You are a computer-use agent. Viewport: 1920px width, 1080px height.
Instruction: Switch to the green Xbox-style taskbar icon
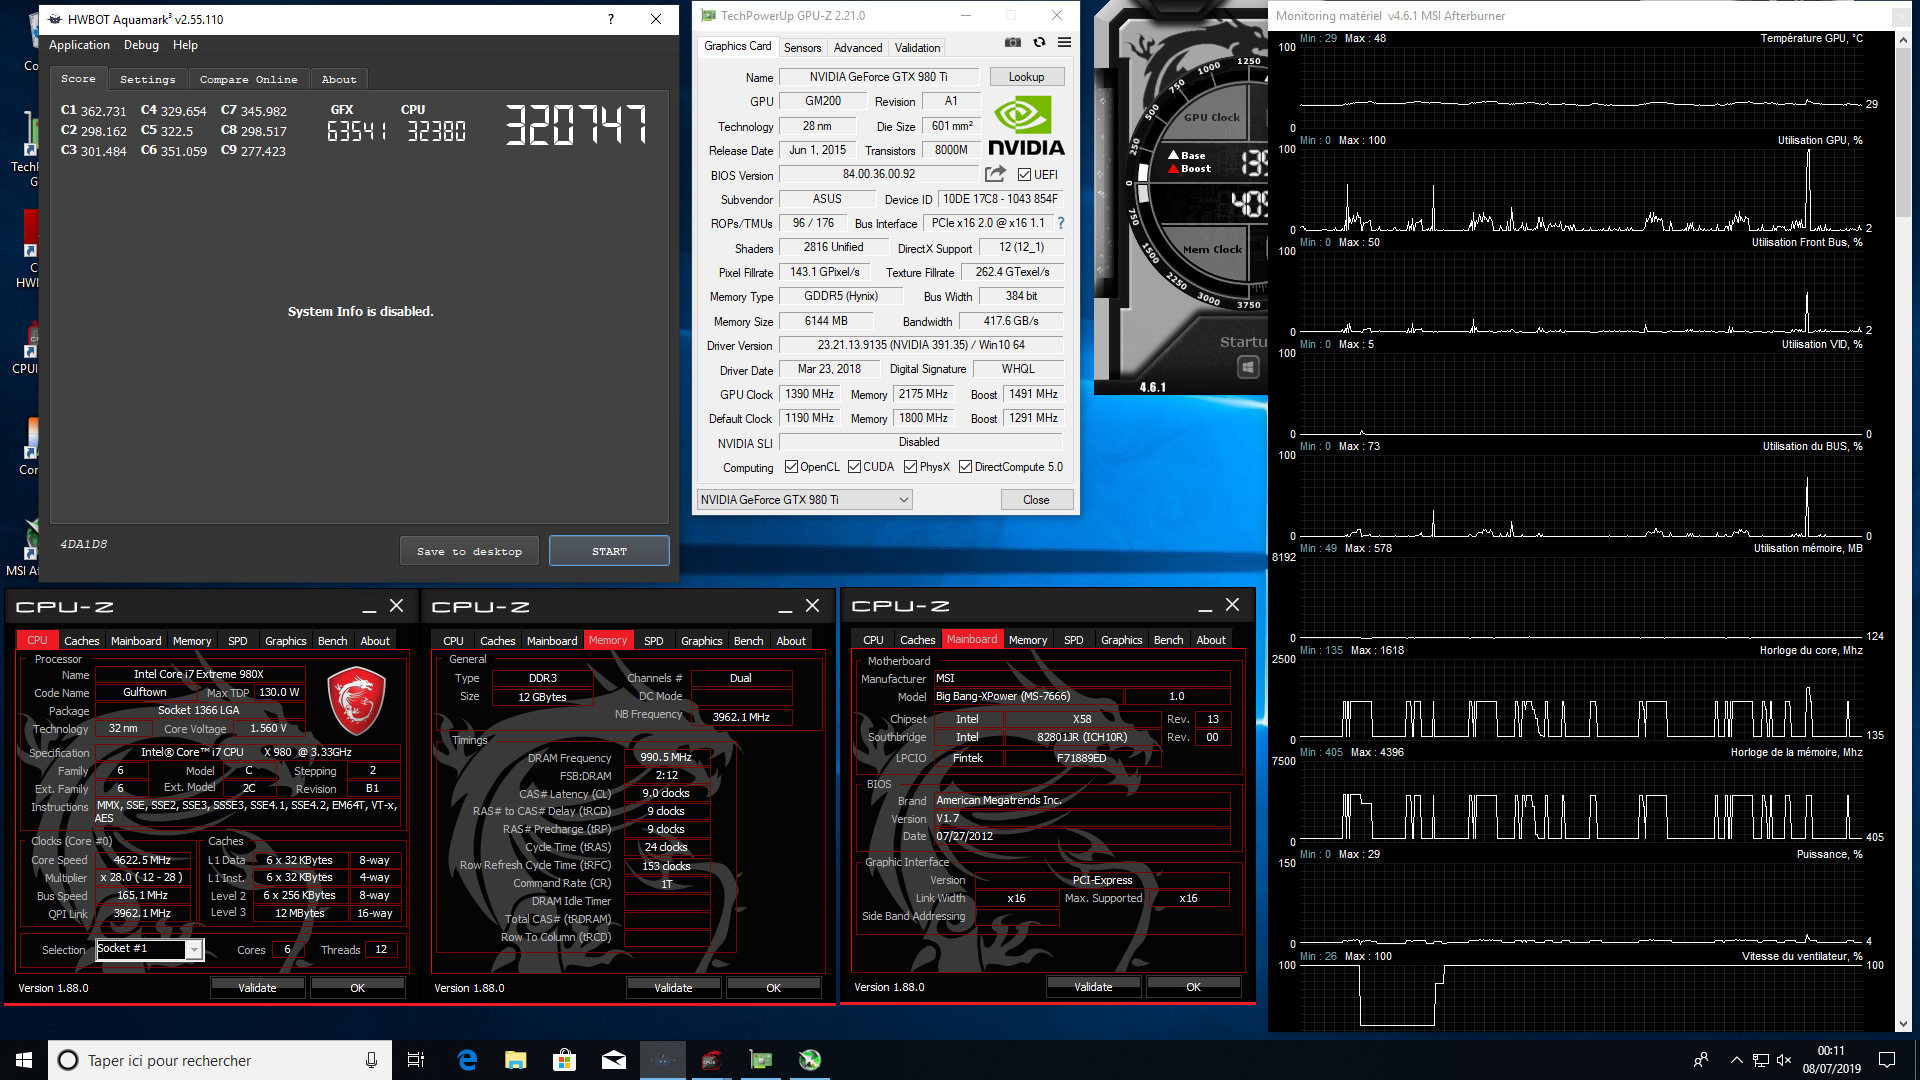[x=809, y=1060]
